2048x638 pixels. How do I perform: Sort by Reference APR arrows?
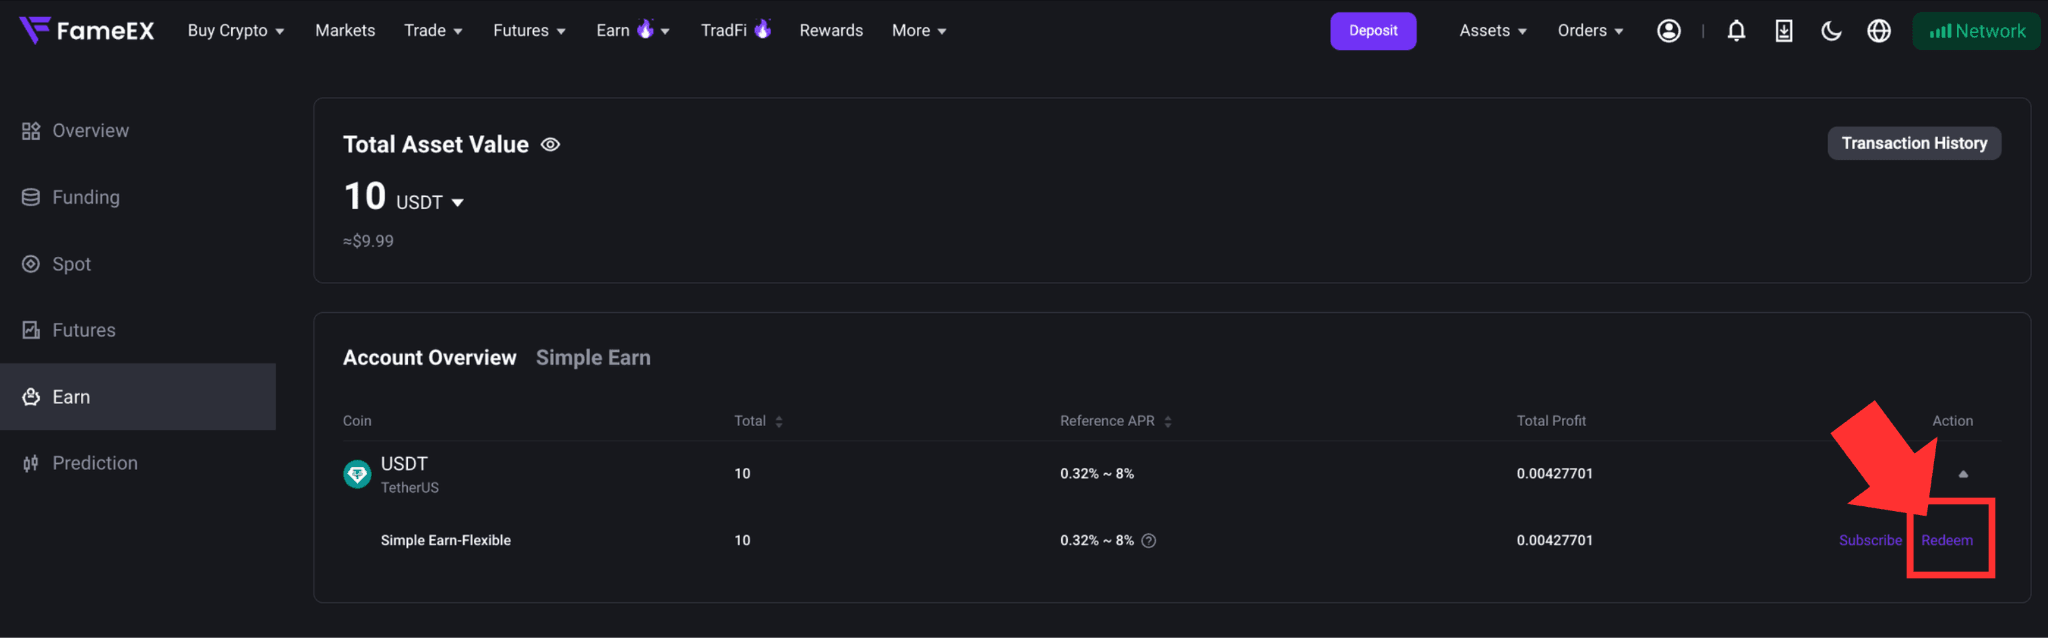pos(1168,422)
